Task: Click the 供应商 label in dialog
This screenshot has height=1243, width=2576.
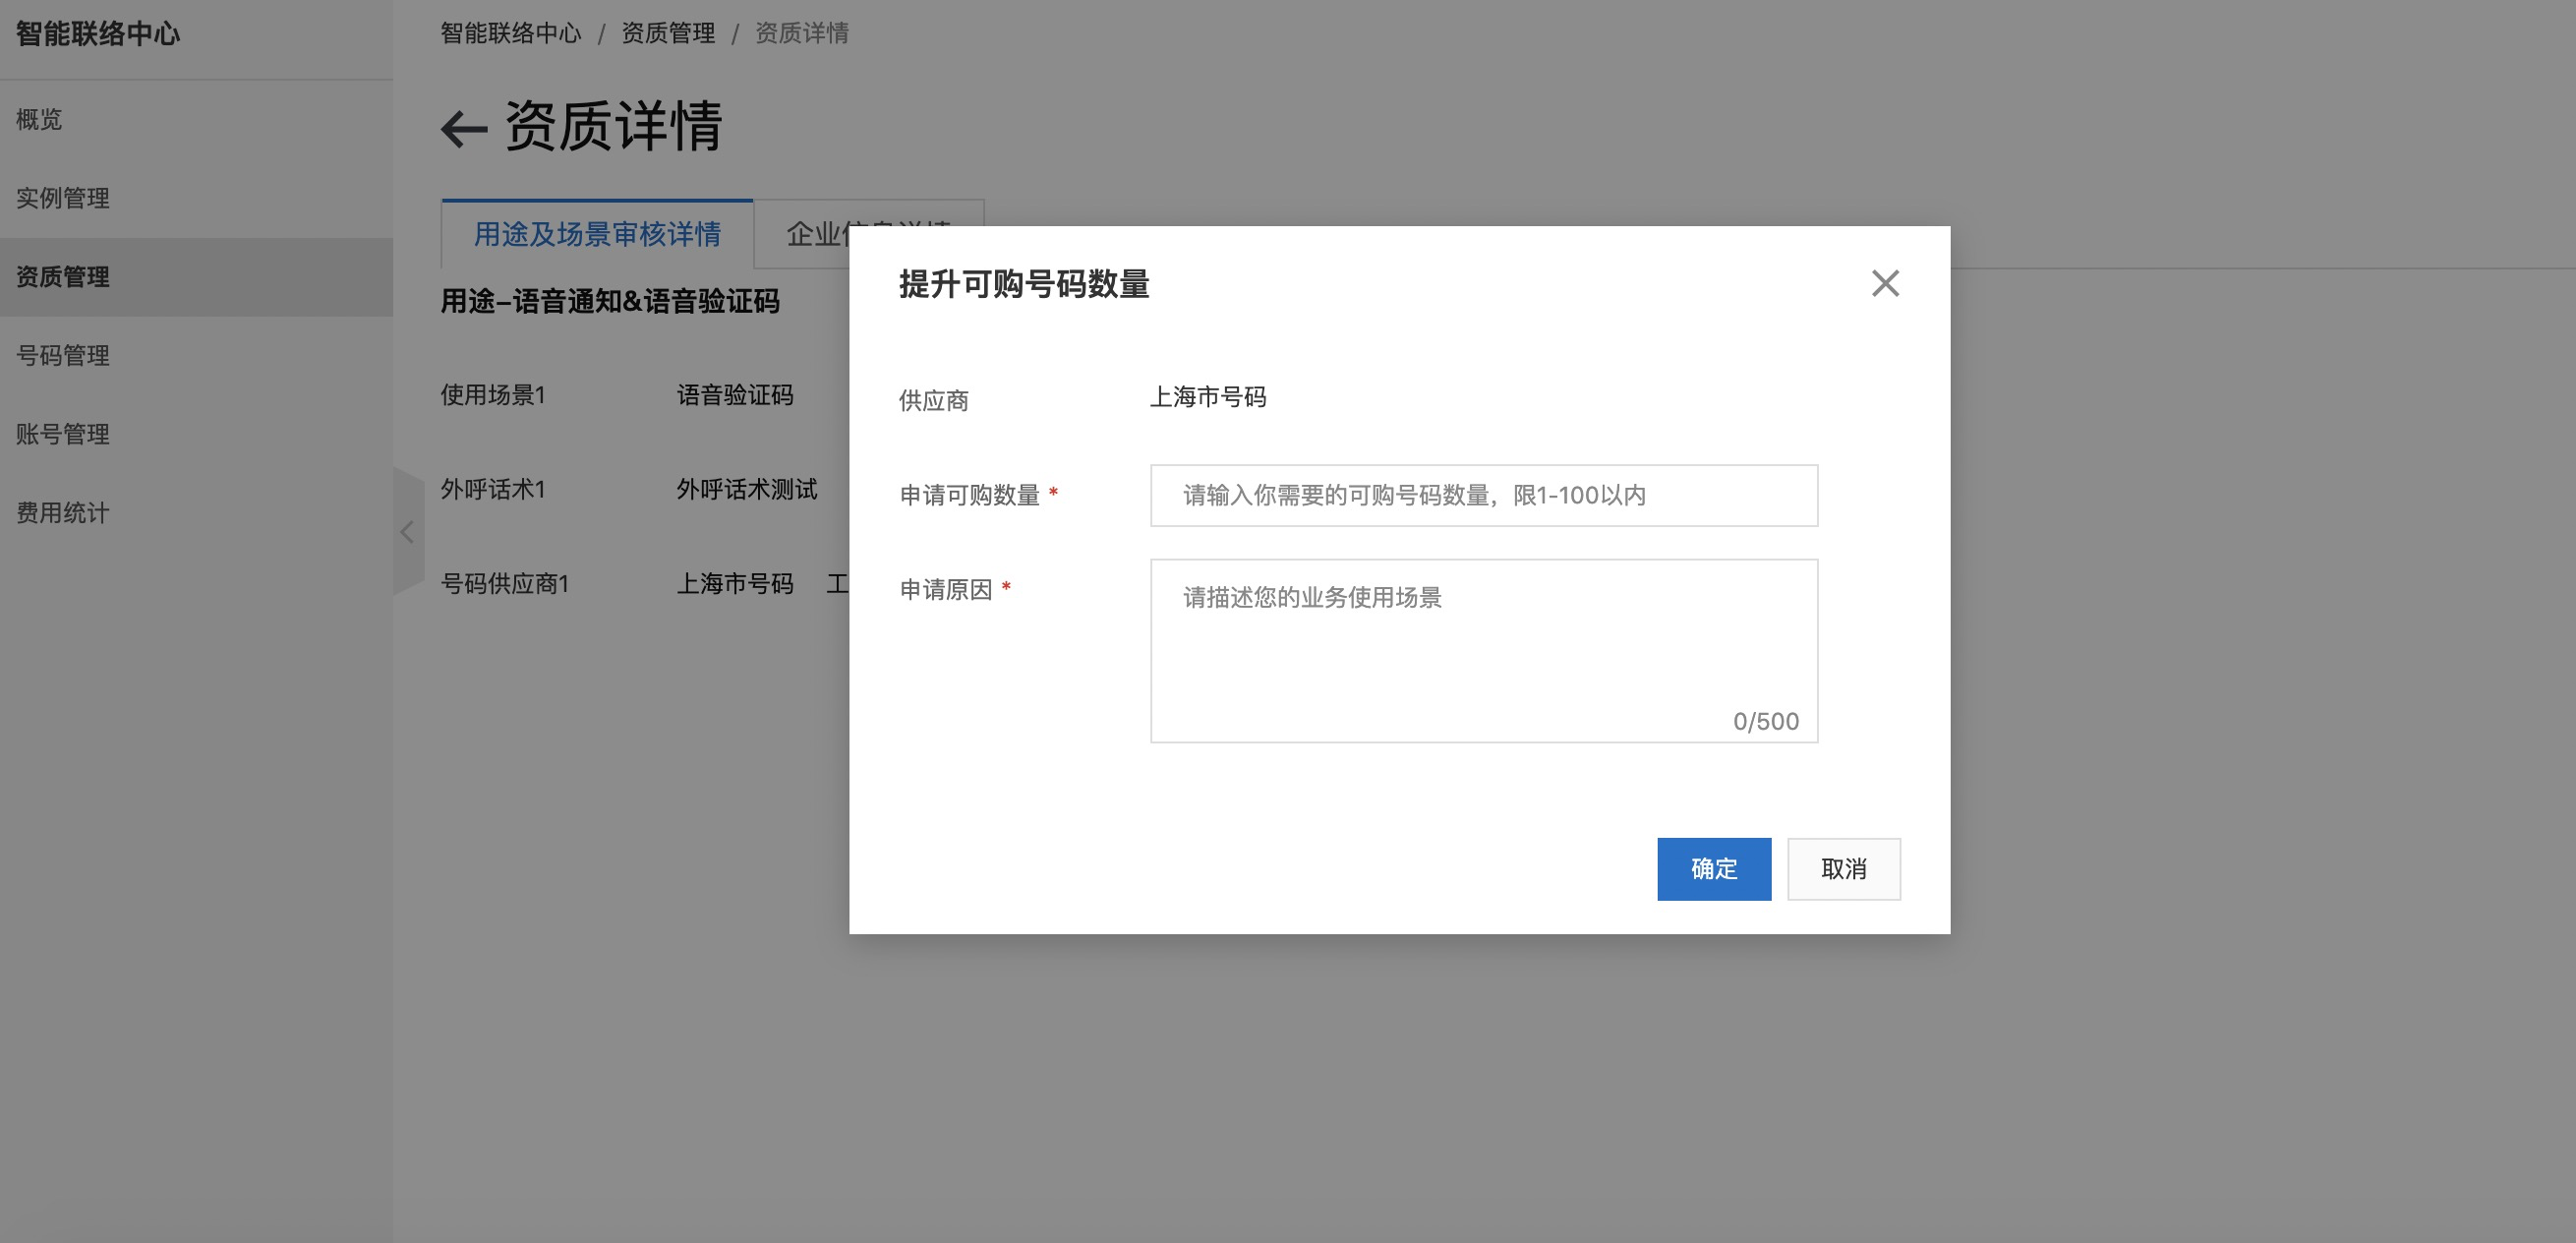Action: [933, 400]
